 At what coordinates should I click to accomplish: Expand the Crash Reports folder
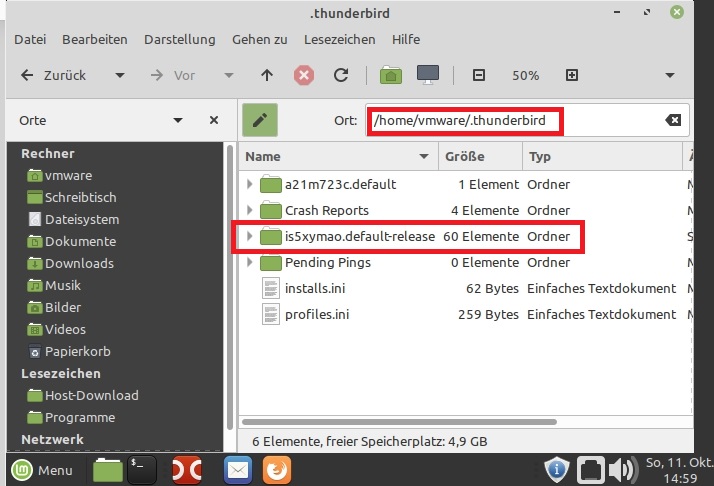(x=250, y=210)
